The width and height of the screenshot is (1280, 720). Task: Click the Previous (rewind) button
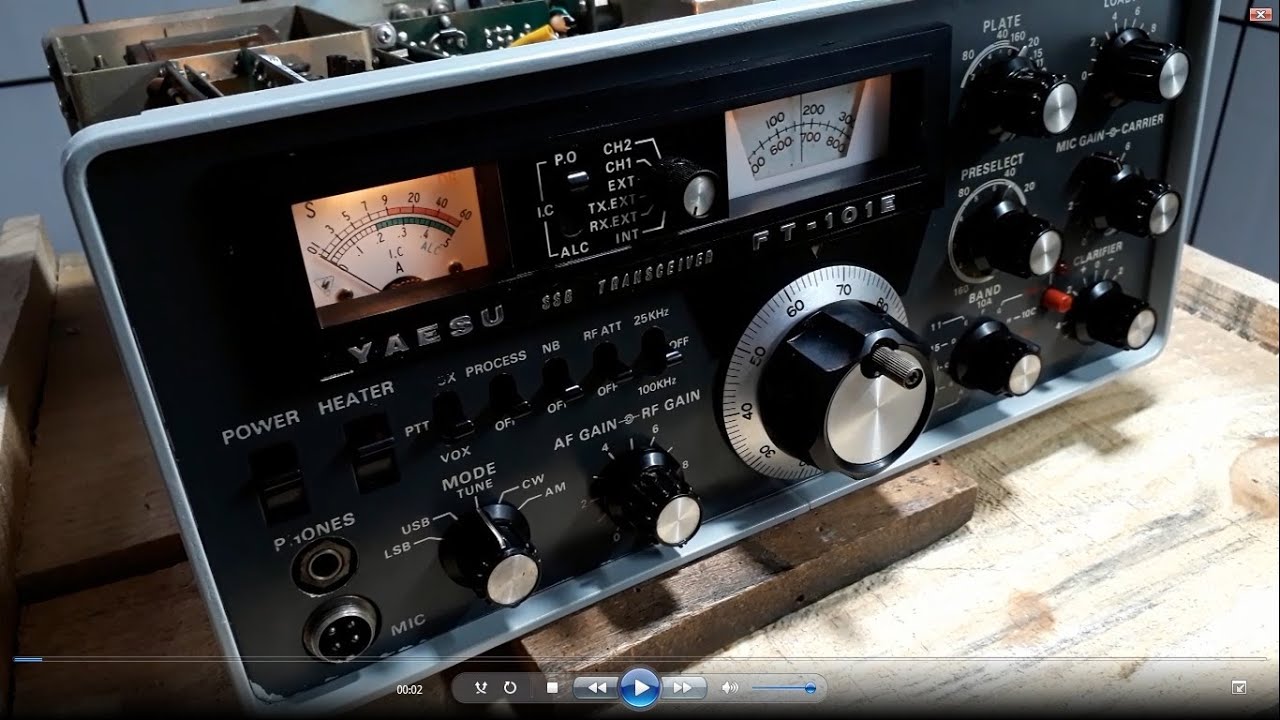coord(596,688)
